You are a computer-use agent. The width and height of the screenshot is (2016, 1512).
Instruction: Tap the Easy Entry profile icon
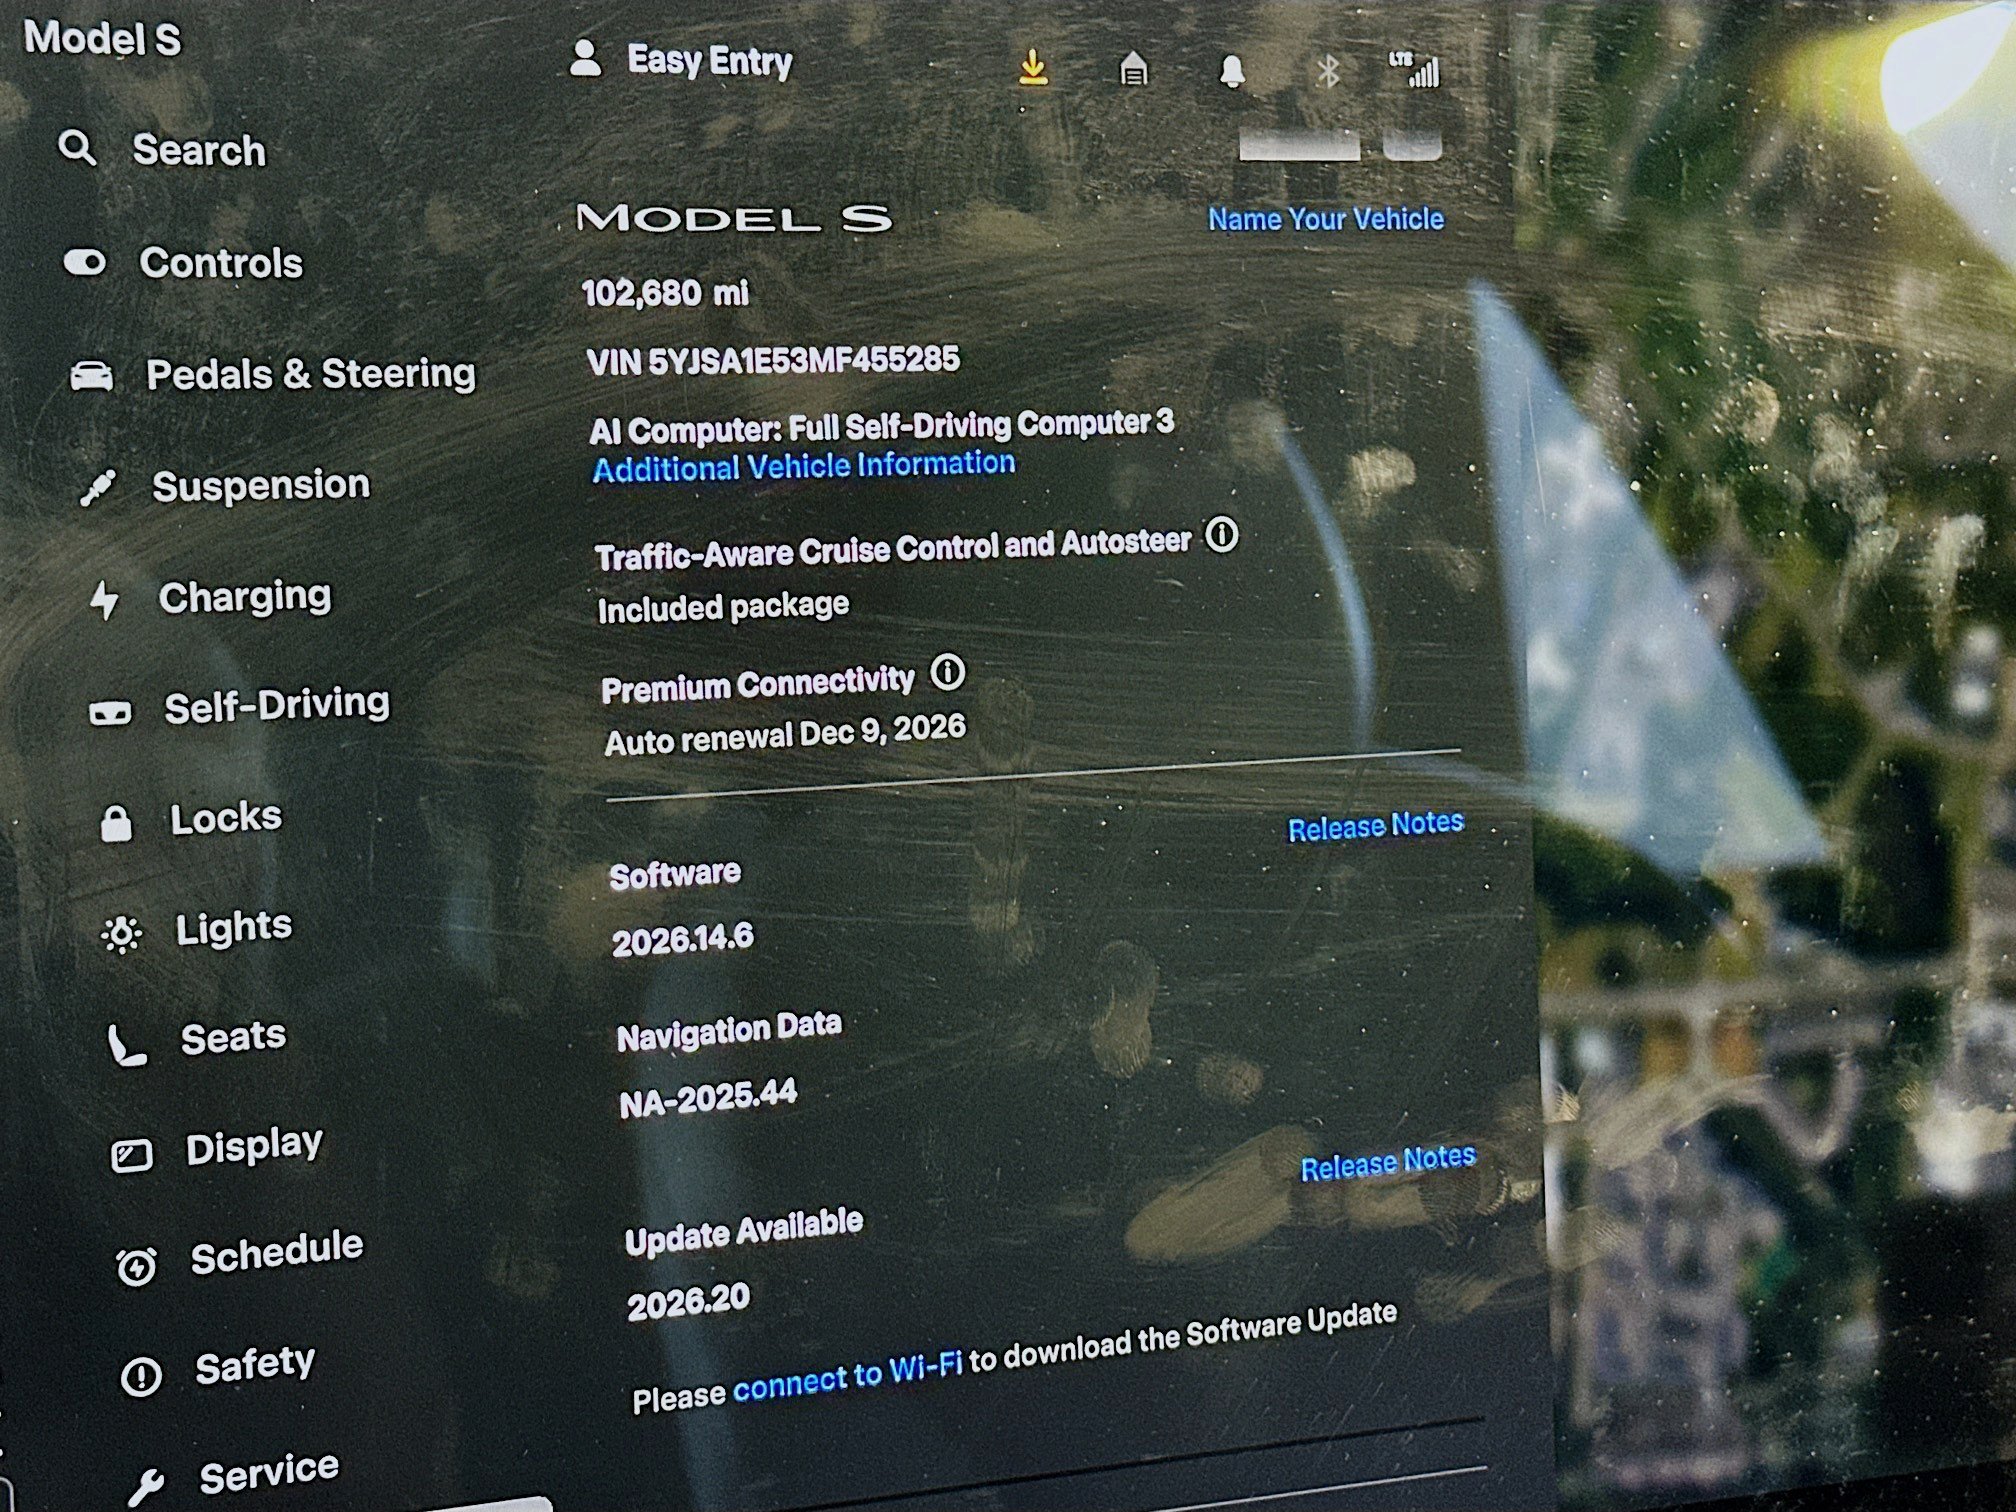[585, 59]
